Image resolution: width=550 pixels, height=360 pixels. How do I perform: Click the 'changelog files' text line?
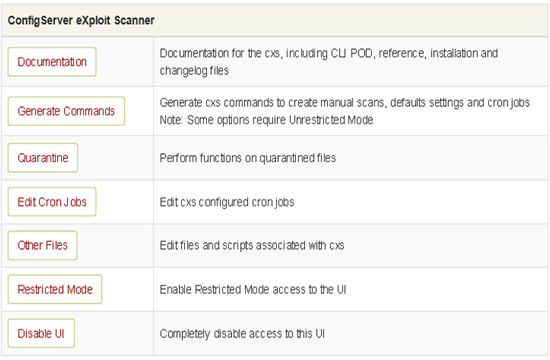coord(194,71)
